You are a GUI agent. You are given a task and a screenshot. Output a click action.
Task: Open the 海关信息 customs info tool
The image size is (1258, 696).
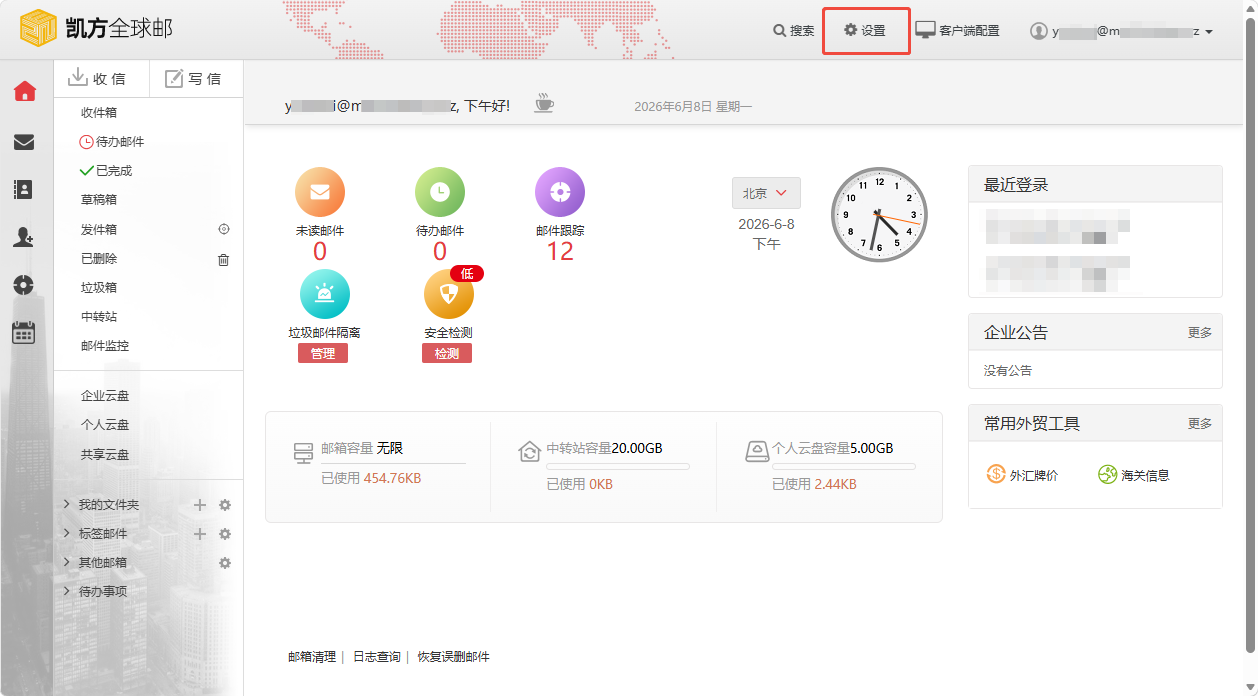pyautogui.click(x=1134, y=475)
